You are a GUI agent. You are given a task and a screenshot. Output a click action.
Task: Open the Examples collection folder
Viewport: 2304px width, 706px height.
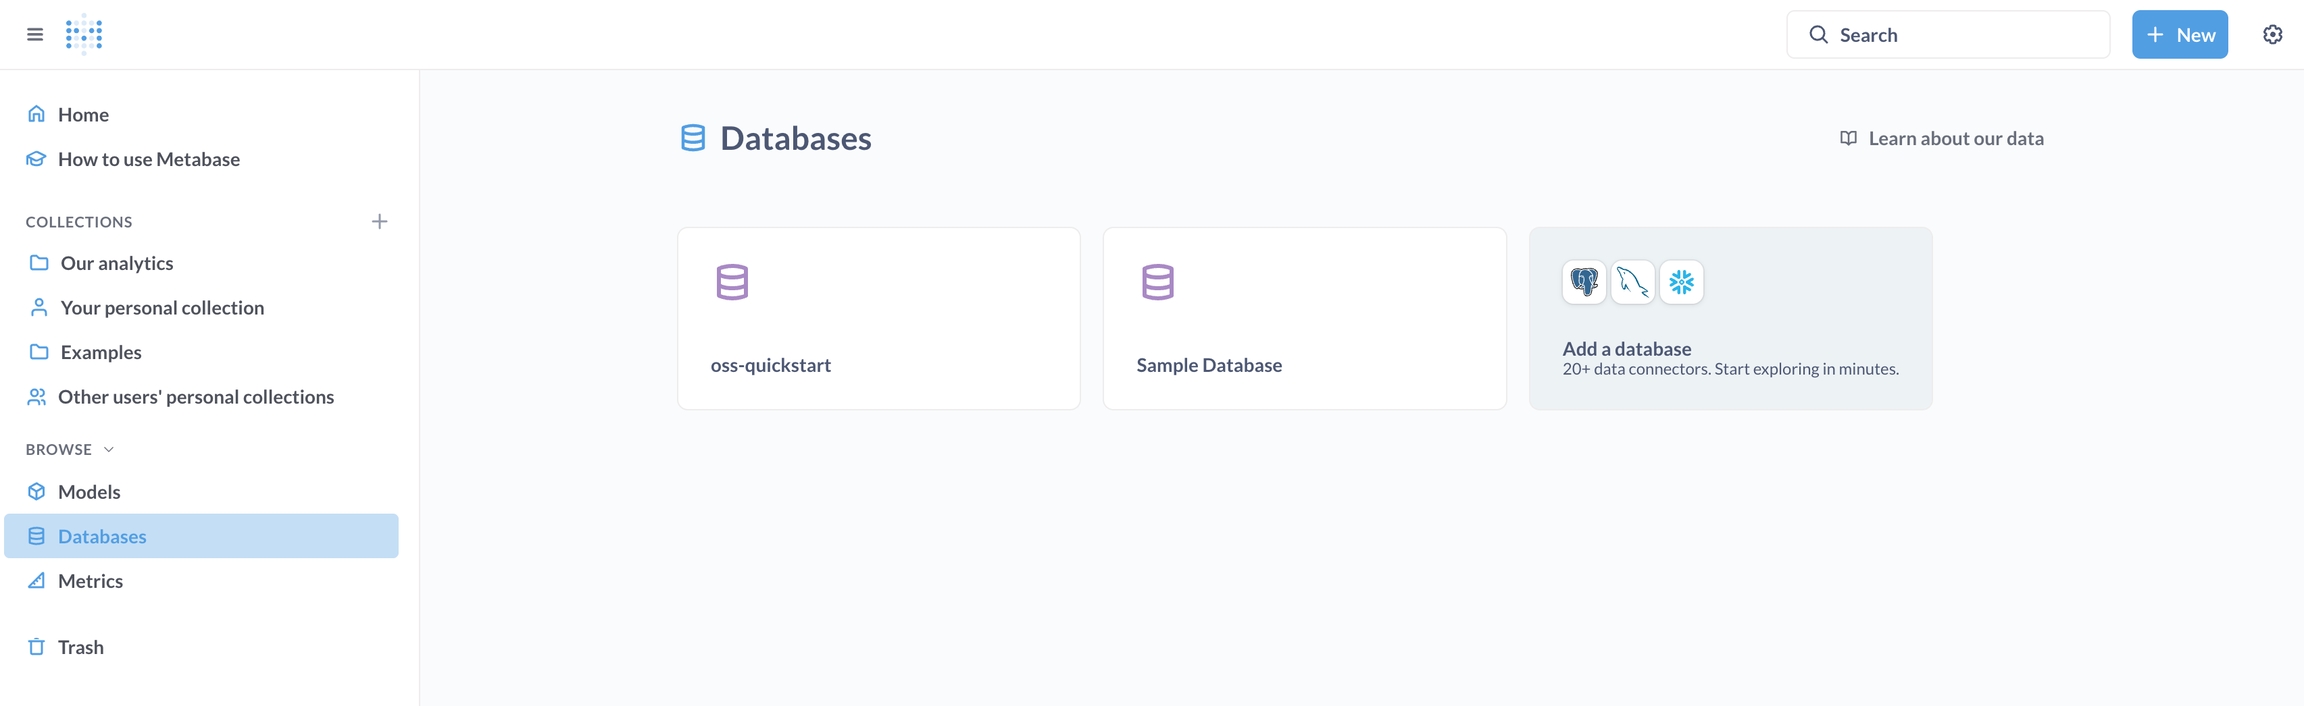[x=100, y=352]
